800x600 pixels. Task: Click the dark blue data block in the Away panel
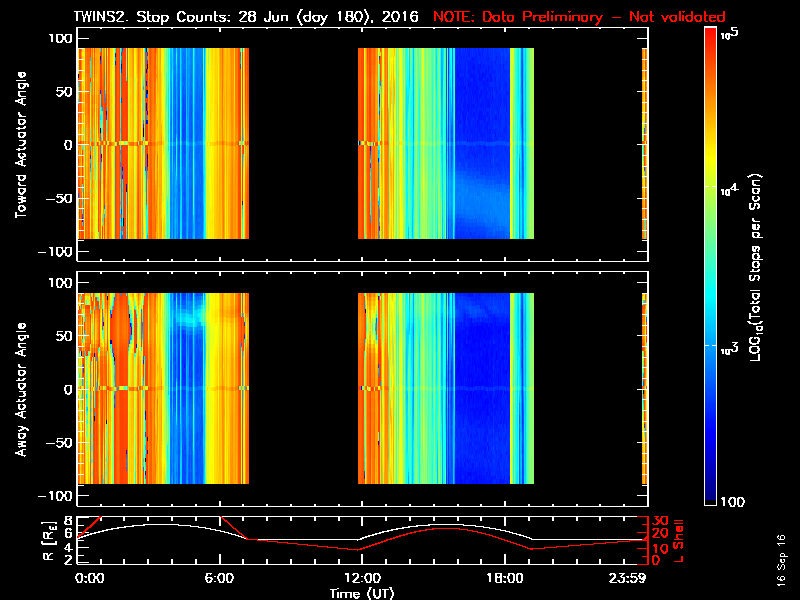click(482, 388)
